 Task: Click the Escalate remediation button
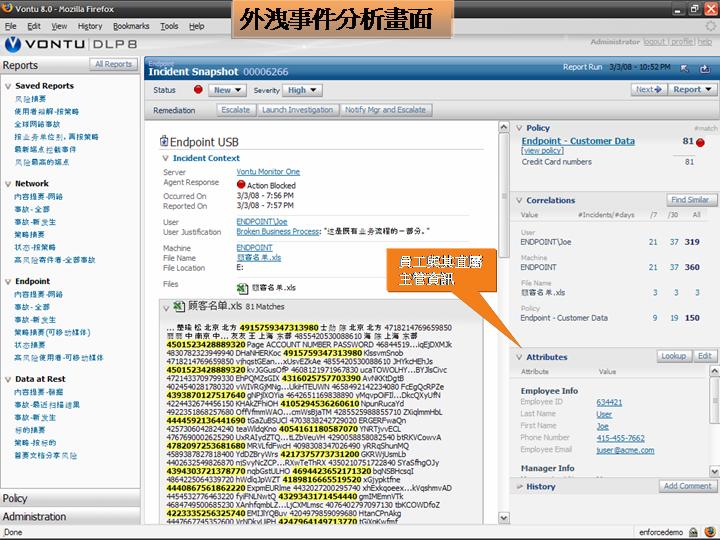point(236,110)
